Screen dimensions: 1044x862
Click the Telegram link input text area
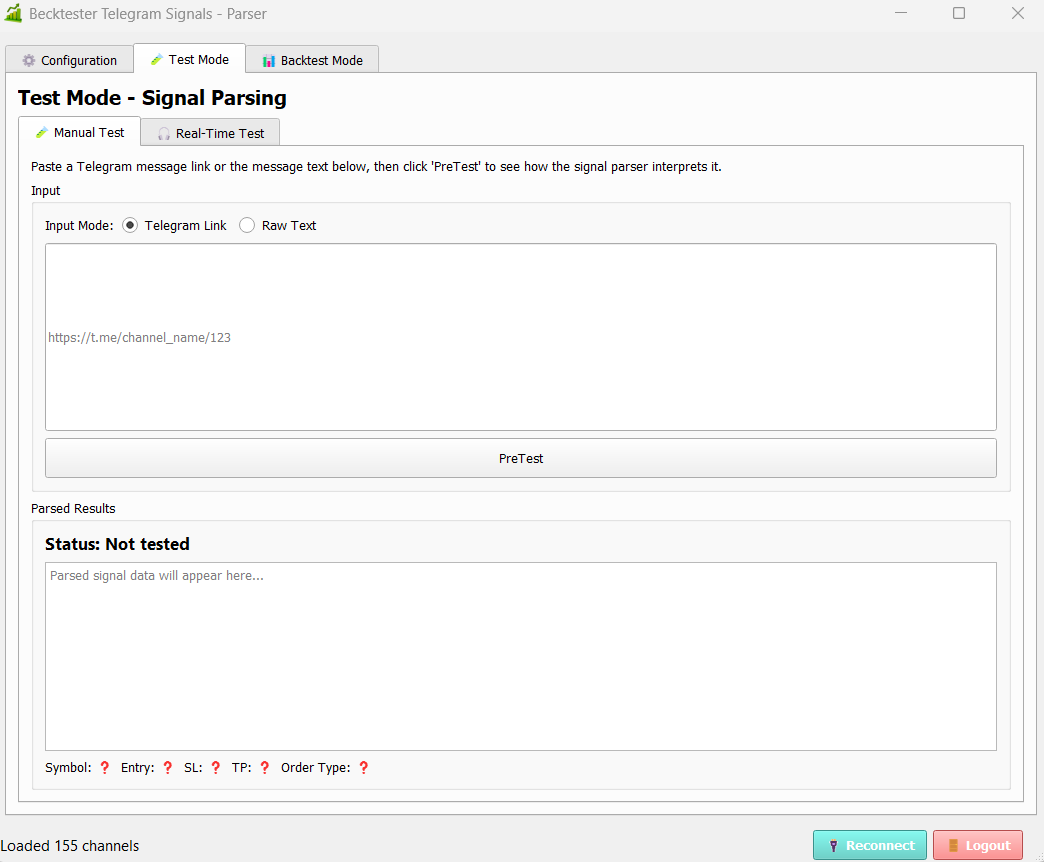[521, 337]
